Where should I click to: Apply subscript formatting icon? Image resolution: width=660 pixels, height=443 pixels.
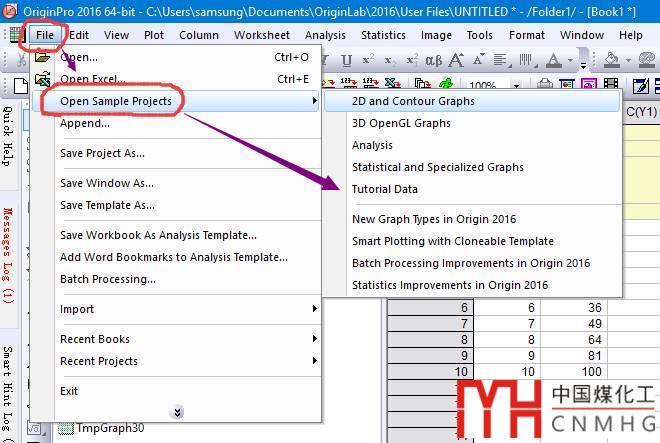coord(389,61)
